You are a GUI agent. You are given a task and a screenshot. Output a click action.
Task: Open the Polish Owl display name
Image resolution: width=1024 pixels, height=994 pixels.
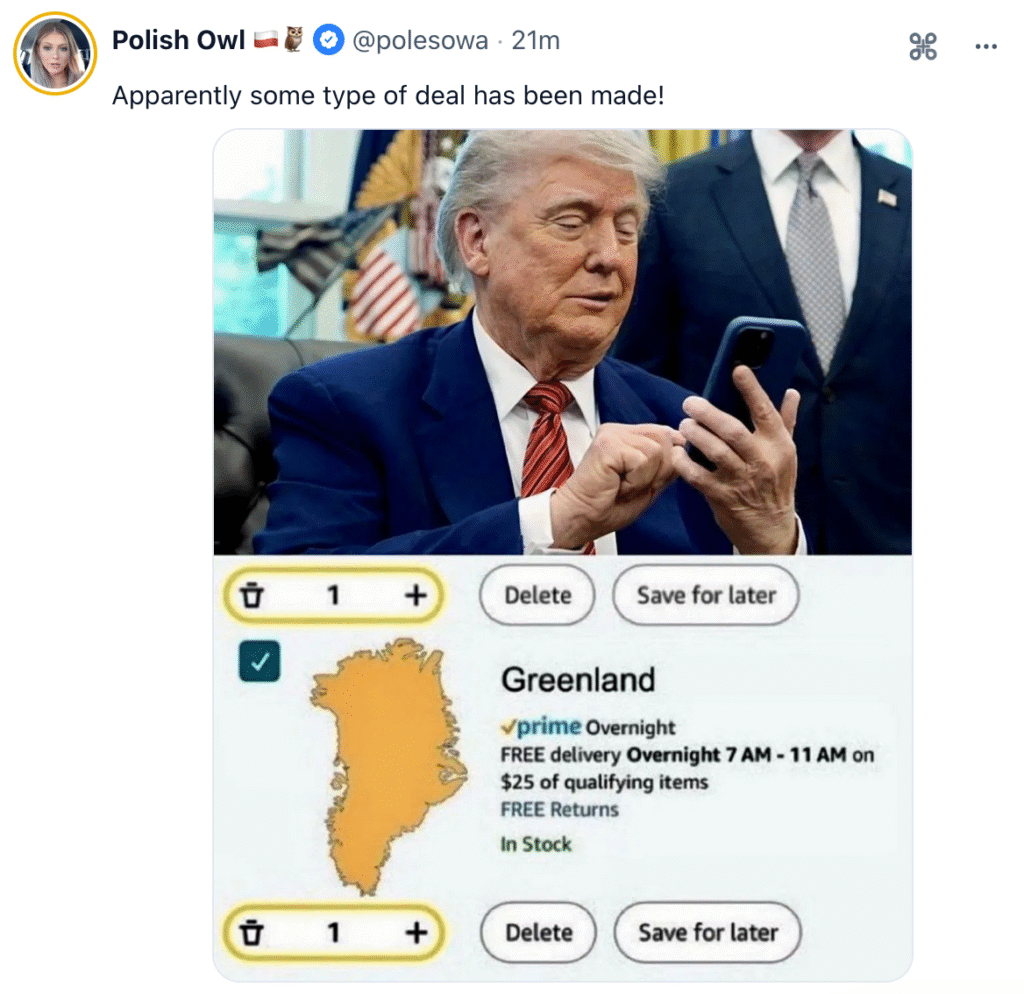click(178, 41)
